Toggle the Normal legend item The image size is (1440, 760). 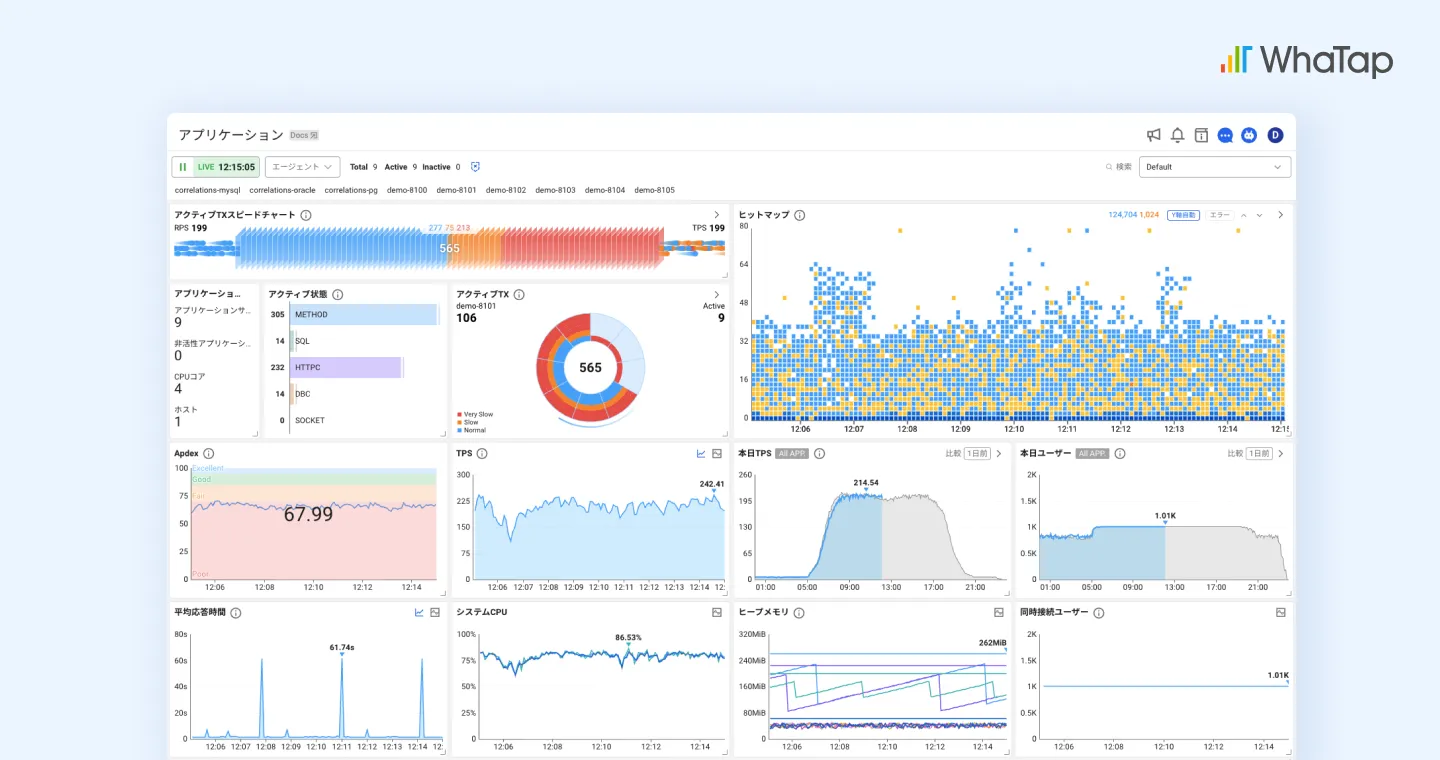tap(471, 430)
